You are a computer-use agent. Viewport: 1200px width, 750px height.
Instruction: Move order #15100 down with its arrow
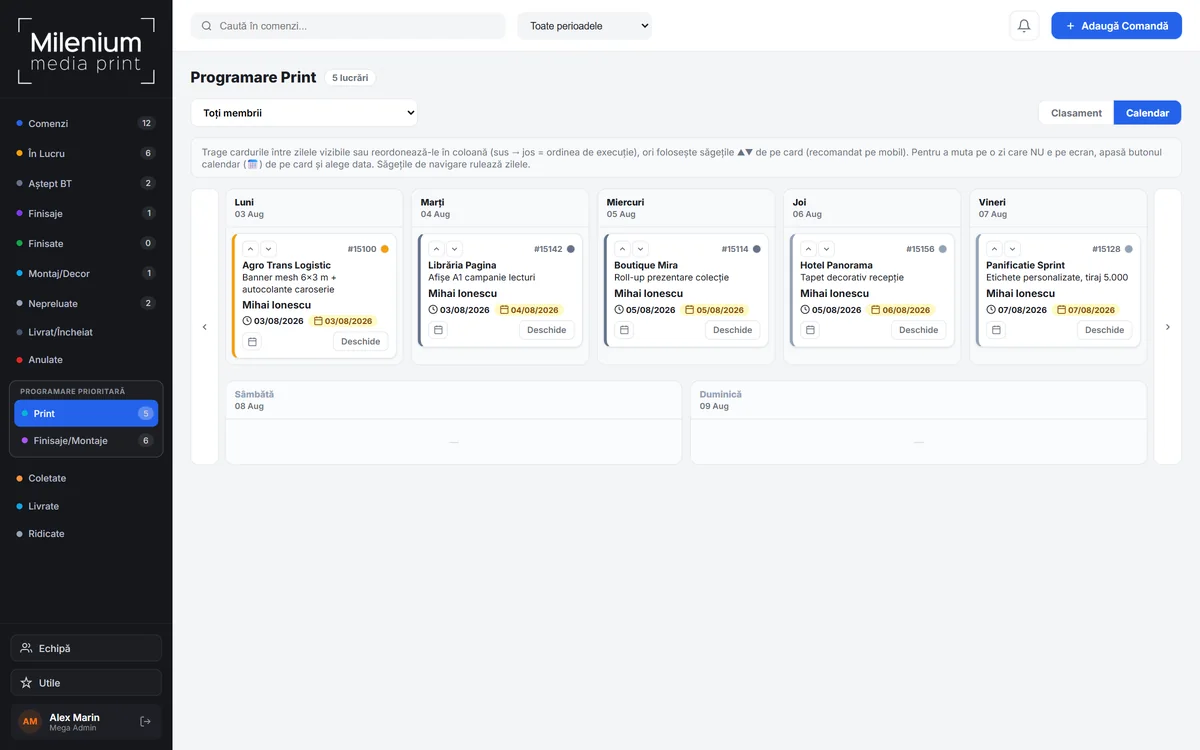[x=268, y=249]
